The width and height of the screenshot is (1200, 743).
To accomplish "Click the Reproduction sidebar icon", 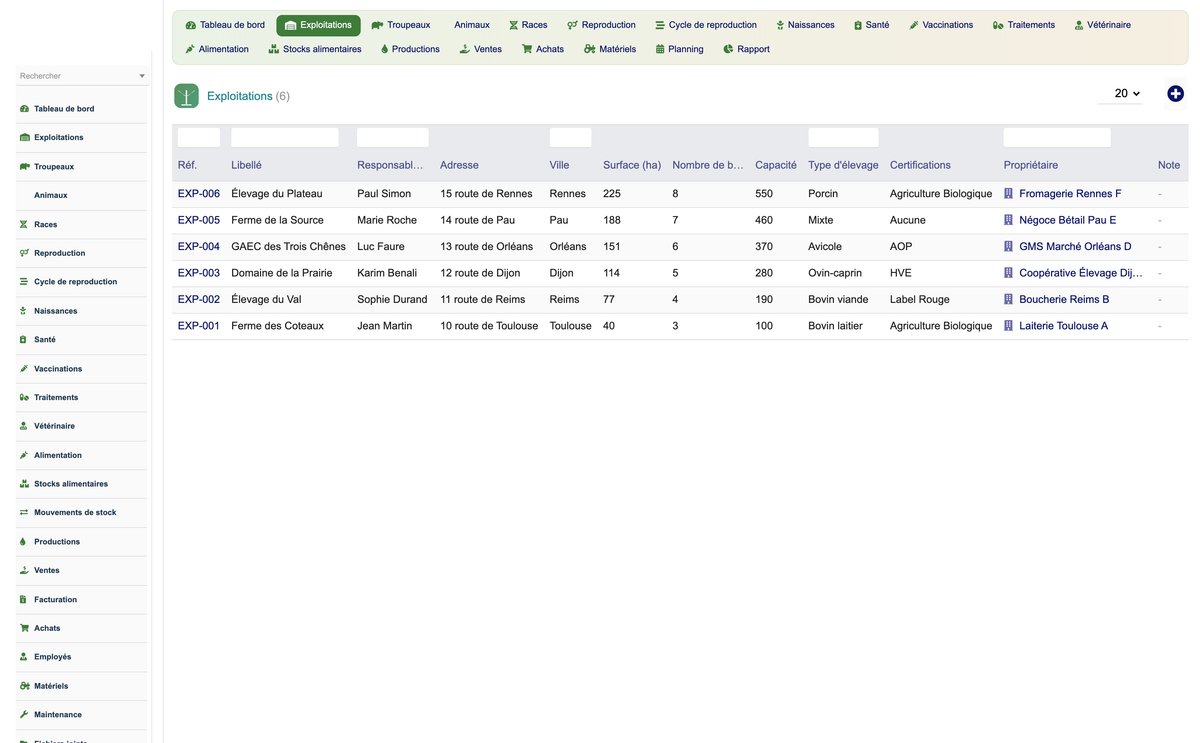I will point(24,253).
